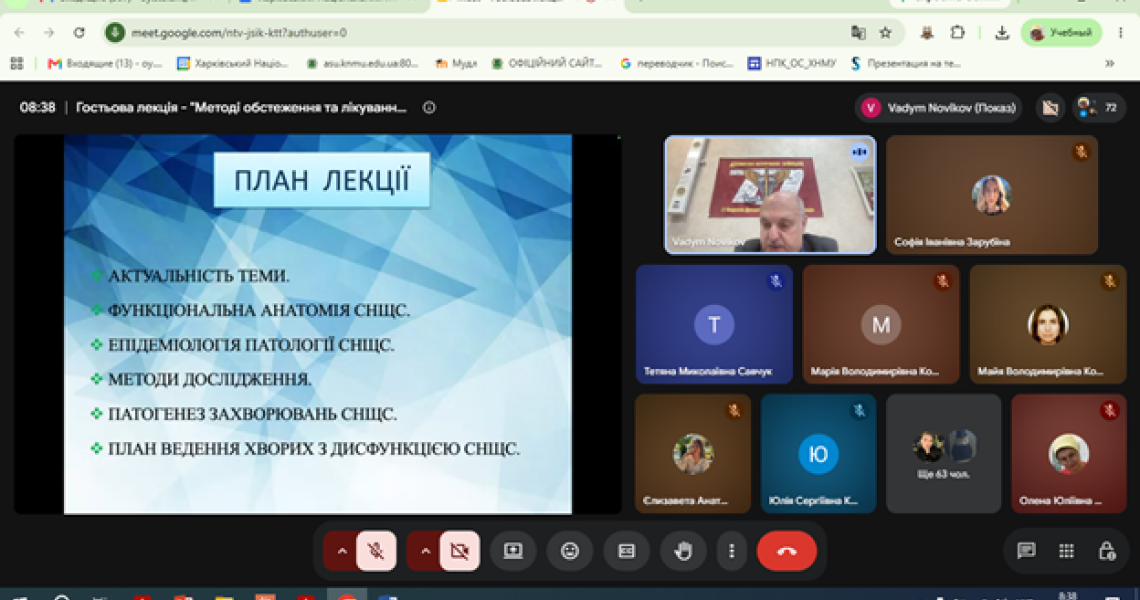Click the Vadym Novikov presenting chip

[x=939, y=108]
